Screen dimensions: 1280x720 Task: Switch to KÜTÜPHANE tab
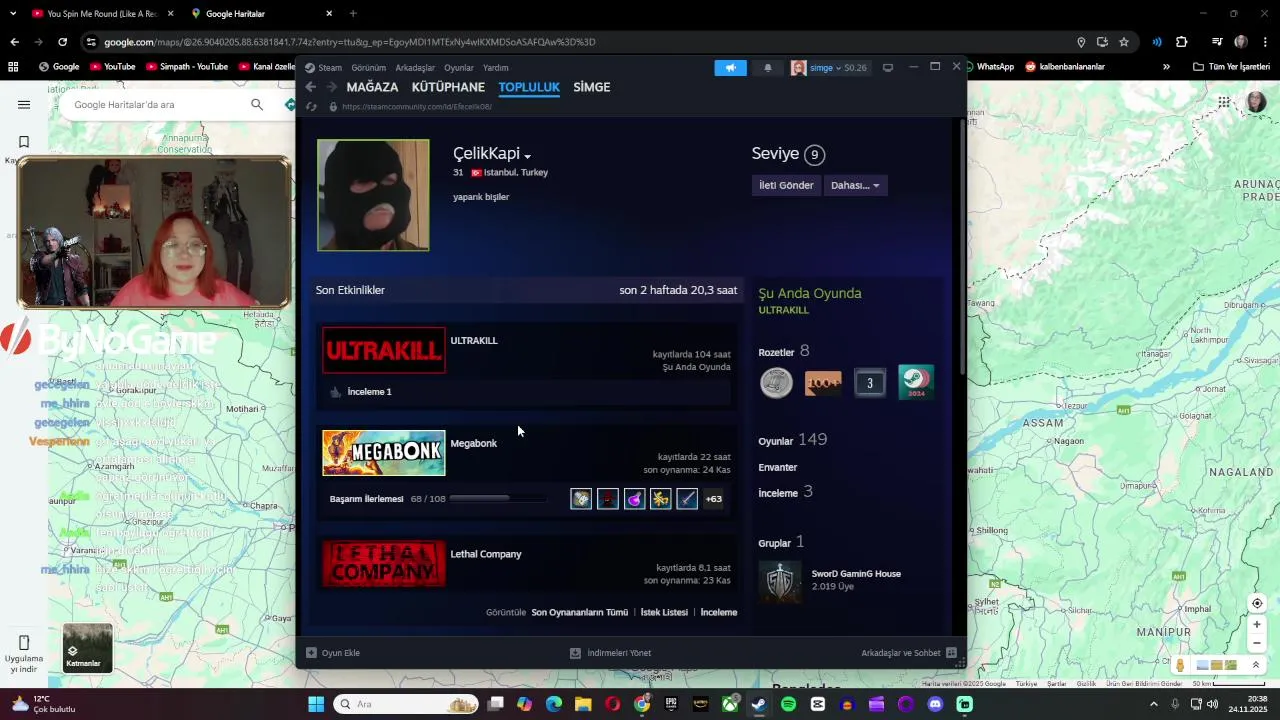point(448,87)
